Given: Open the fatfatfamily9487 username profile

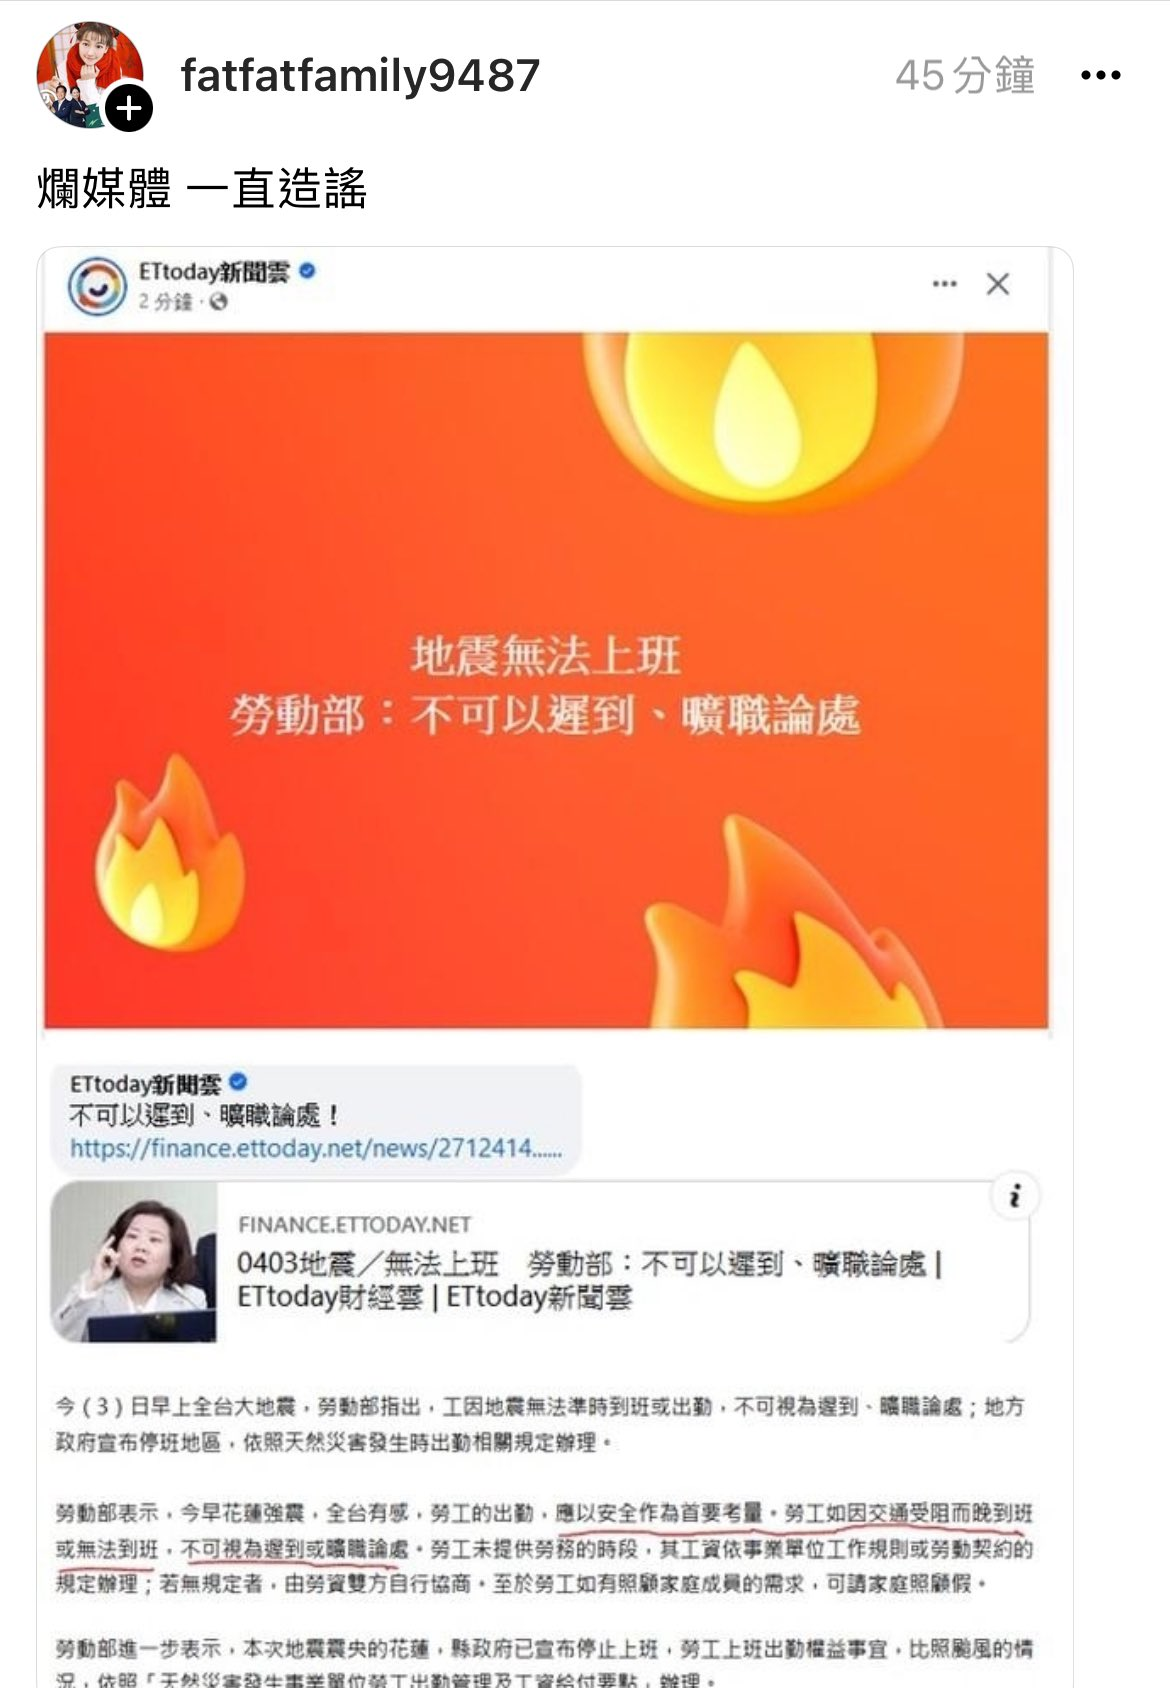Looking at the screenshot, I should [360, 75].
